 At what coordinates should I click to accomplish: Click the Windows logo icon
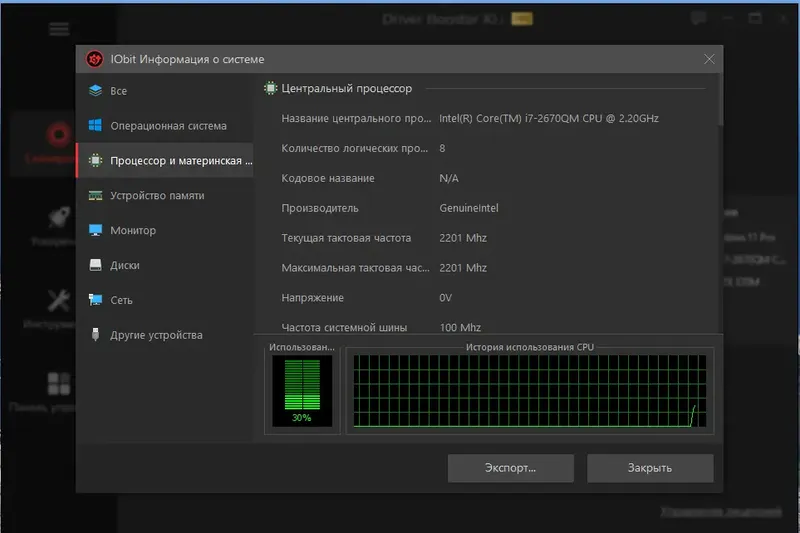point(95,125)
